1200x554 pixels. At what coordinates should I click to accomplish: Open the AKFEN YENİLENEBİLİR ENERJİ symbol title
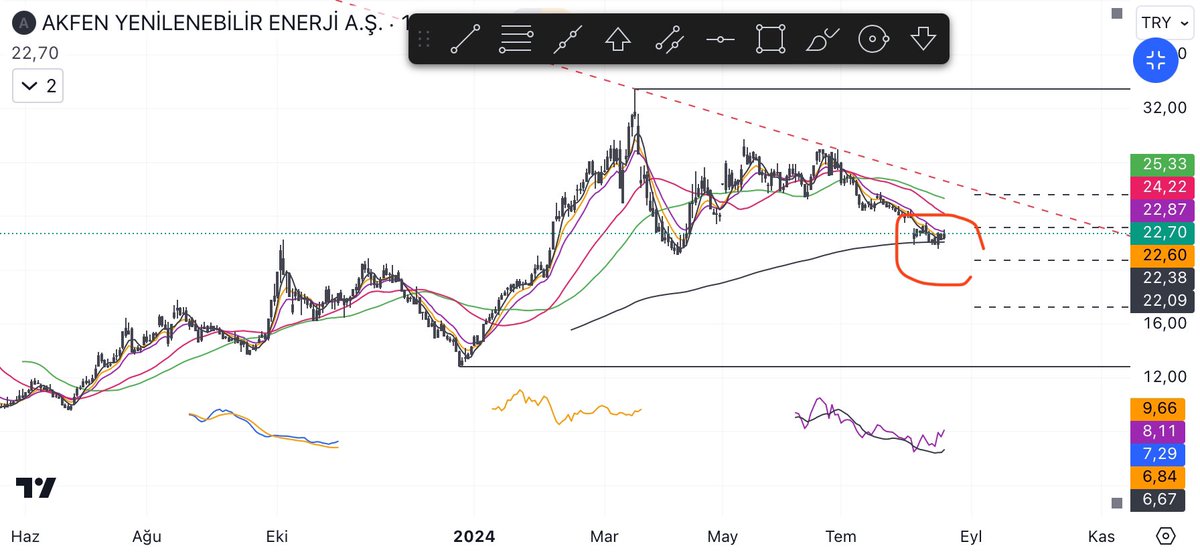pyautogui.click(x=214, y=22)
